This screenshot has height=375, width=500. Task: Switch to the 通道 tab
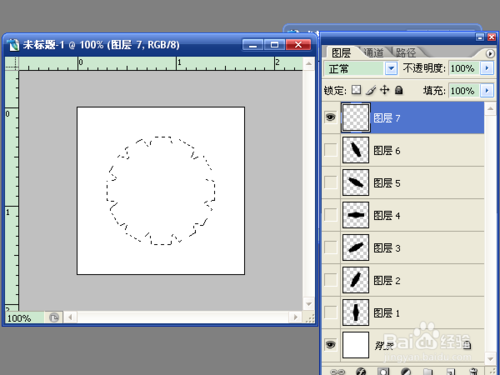click(374, 53)
